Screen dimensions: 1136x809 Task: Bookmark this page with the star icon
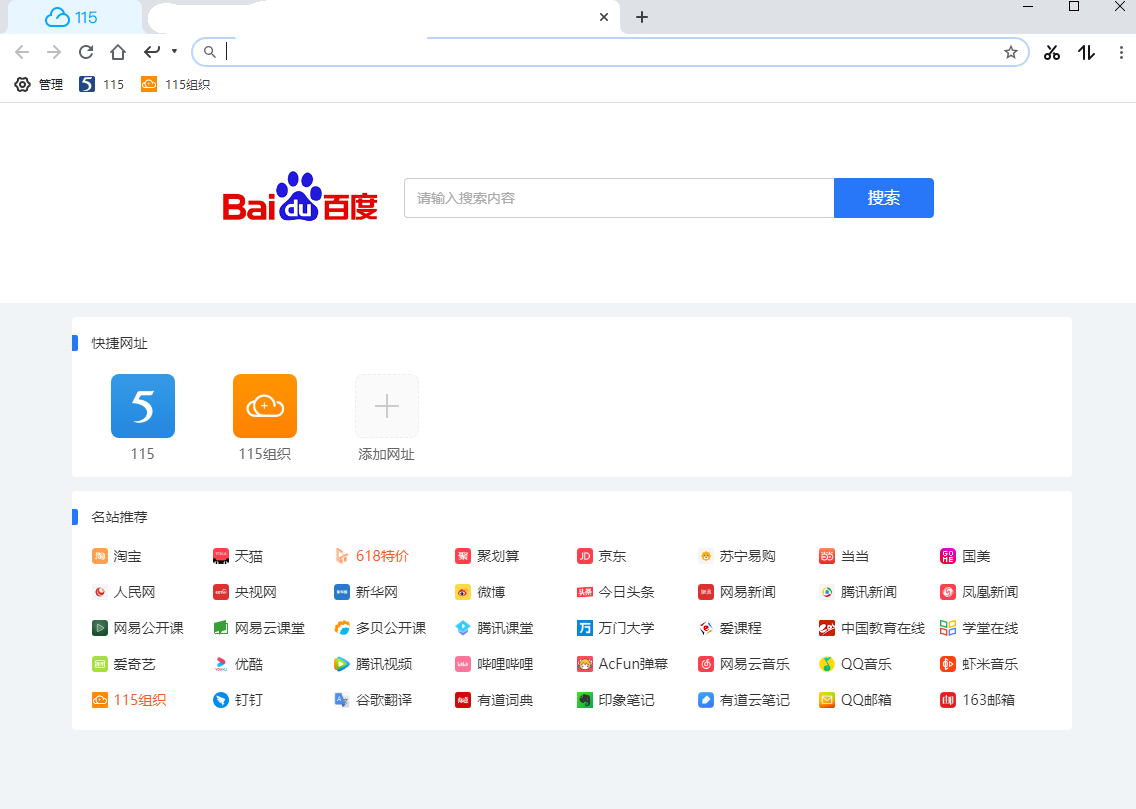tap(1011, 52)
